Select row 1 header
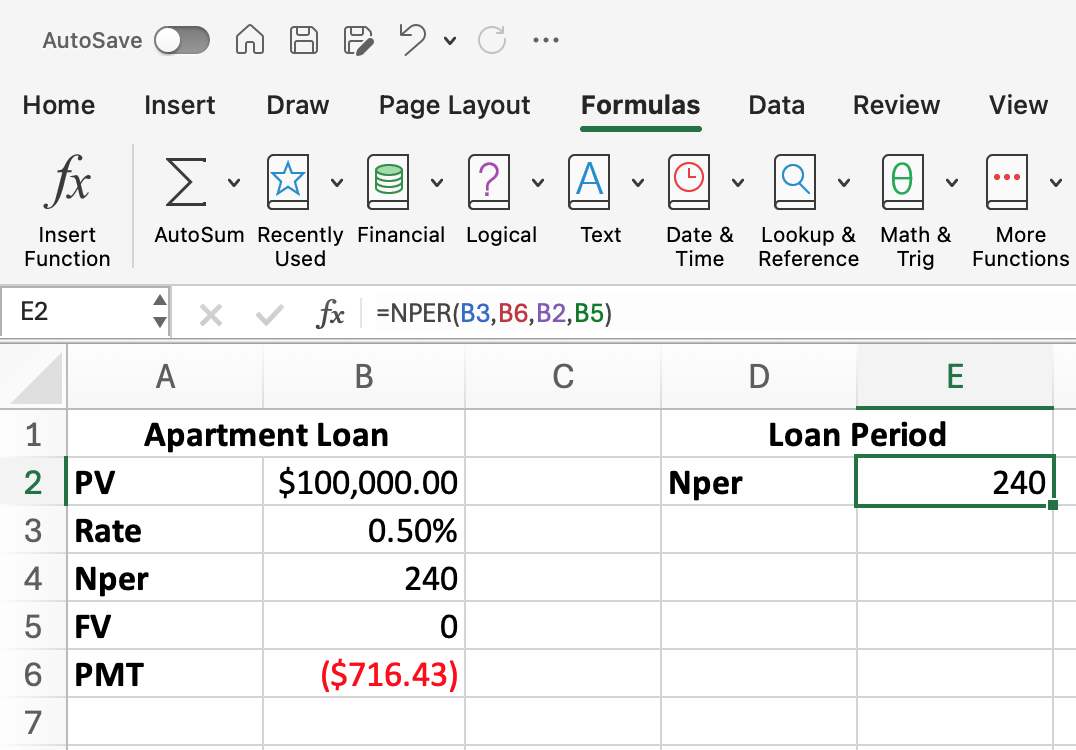The height and width of the screenshot is (750, 1076). [x=33, y=435]
